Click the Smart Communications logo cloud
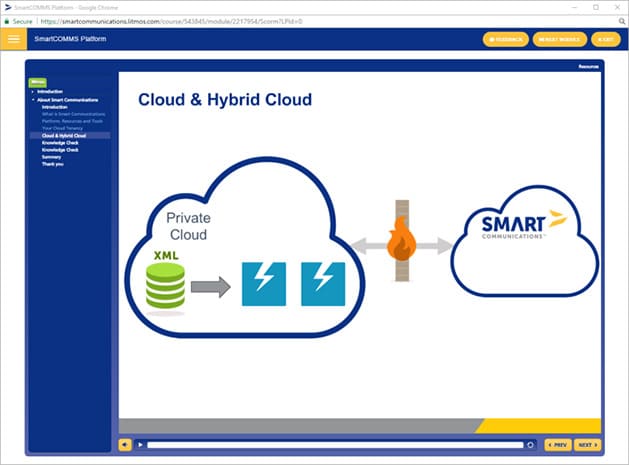Image resolution: width=629 pixels, height=465 pixels. [524, 243]
